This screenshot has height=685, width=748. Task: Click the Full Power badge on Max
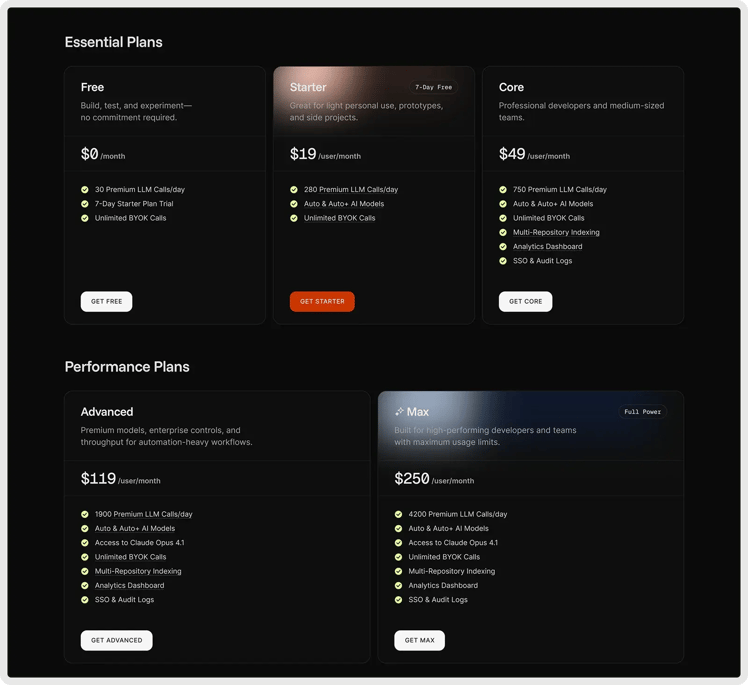[x=642, y=412]
